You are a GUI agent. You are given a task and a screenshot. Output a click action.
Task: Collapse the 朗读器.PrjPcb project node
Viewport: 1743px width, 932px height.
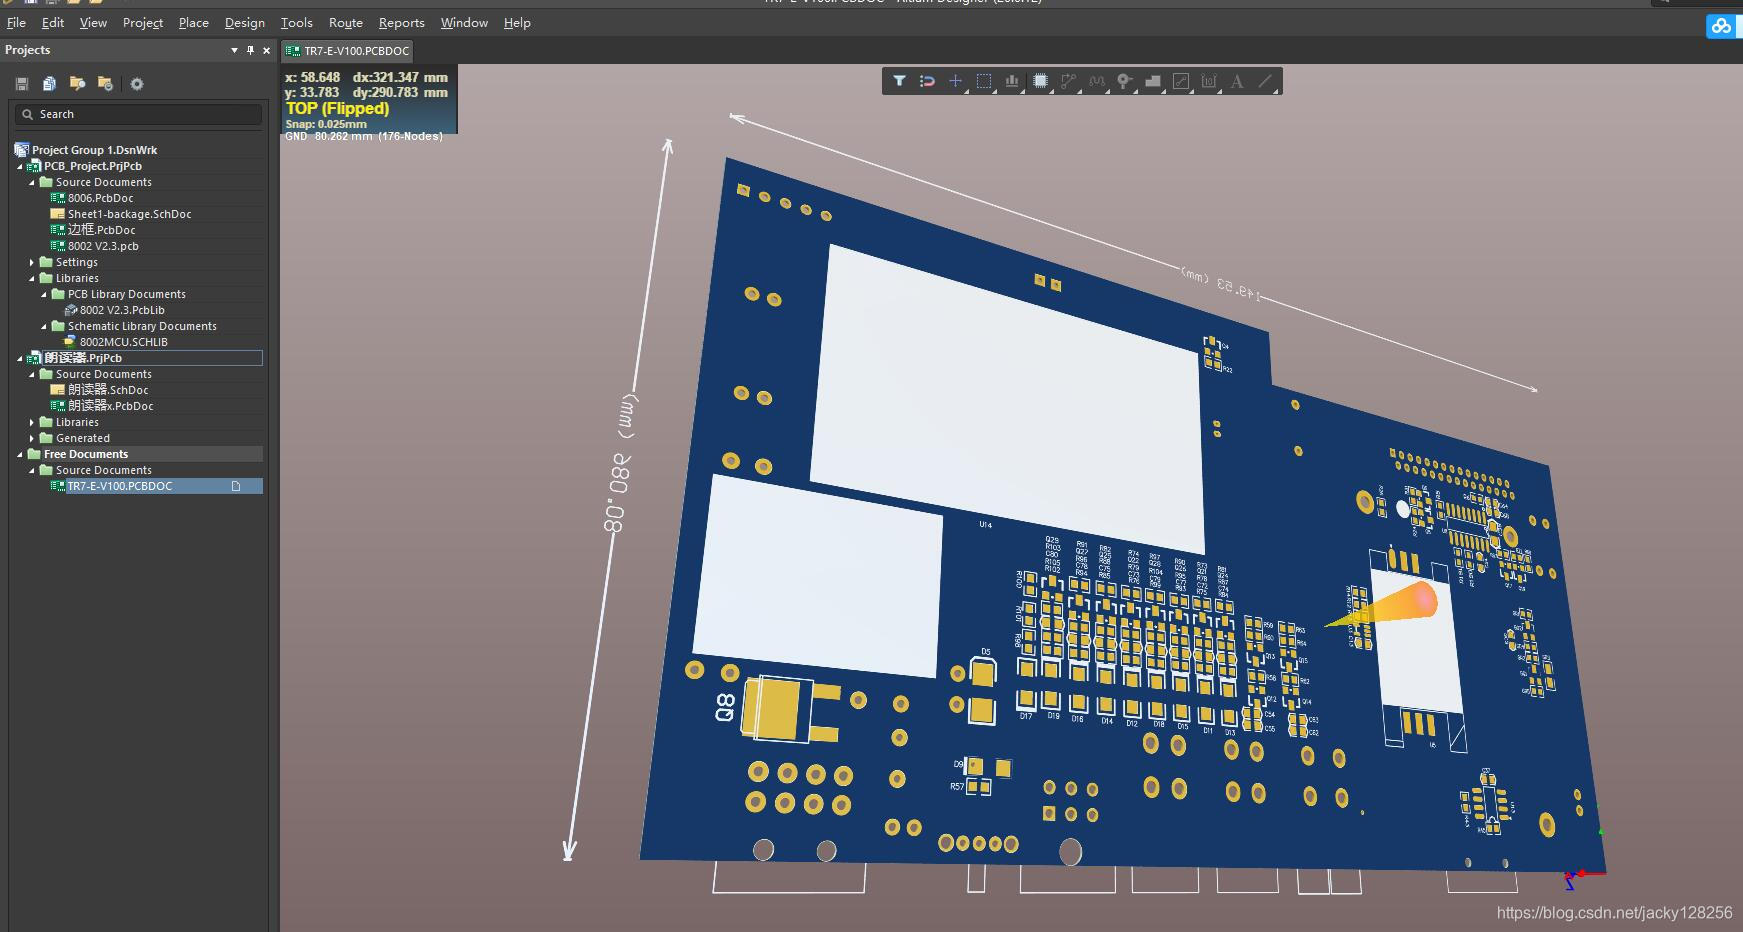click(x=20, y=358)
